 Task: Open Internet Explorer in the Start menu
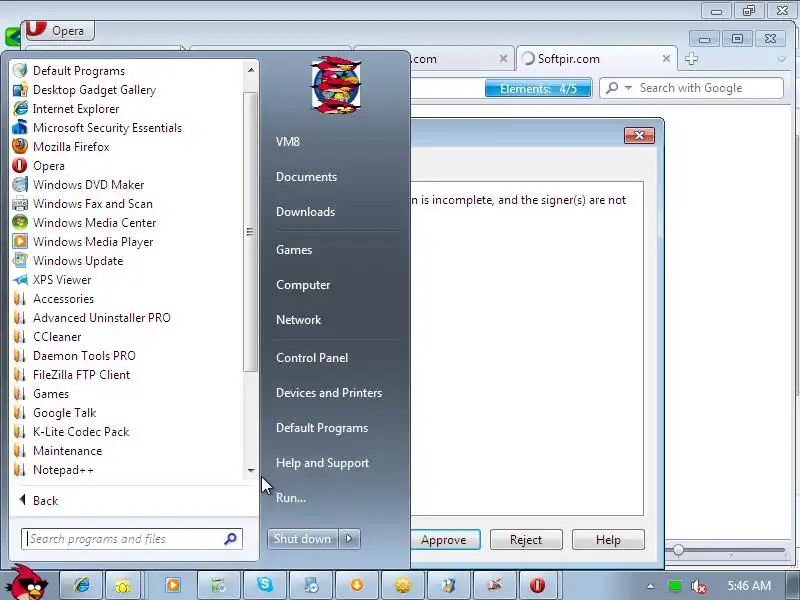coord(76,109)
